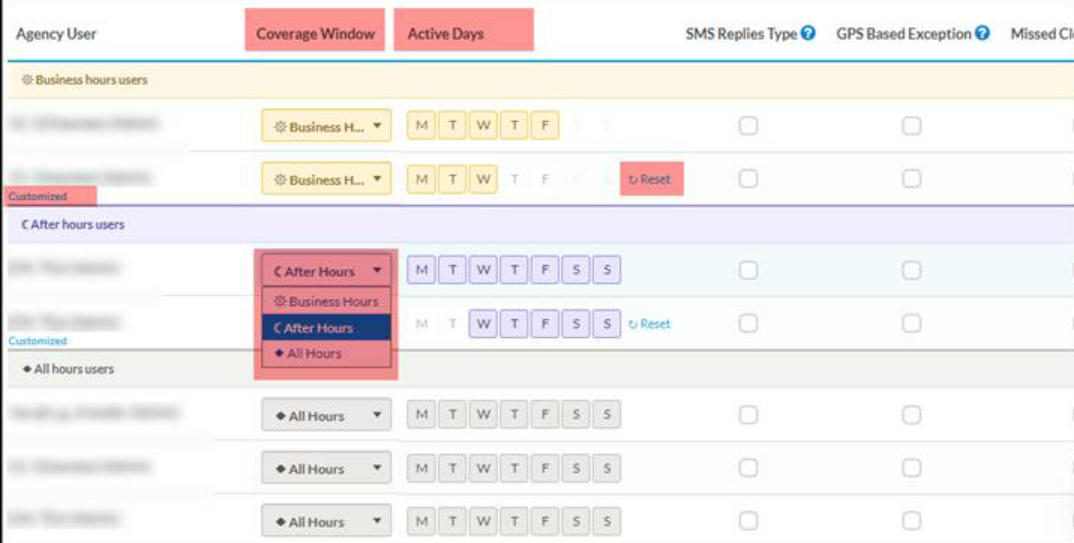Check SMS Replies box in Business row without Reset
The width and height of the screenshot is (1074, 543).
point(748,125)
